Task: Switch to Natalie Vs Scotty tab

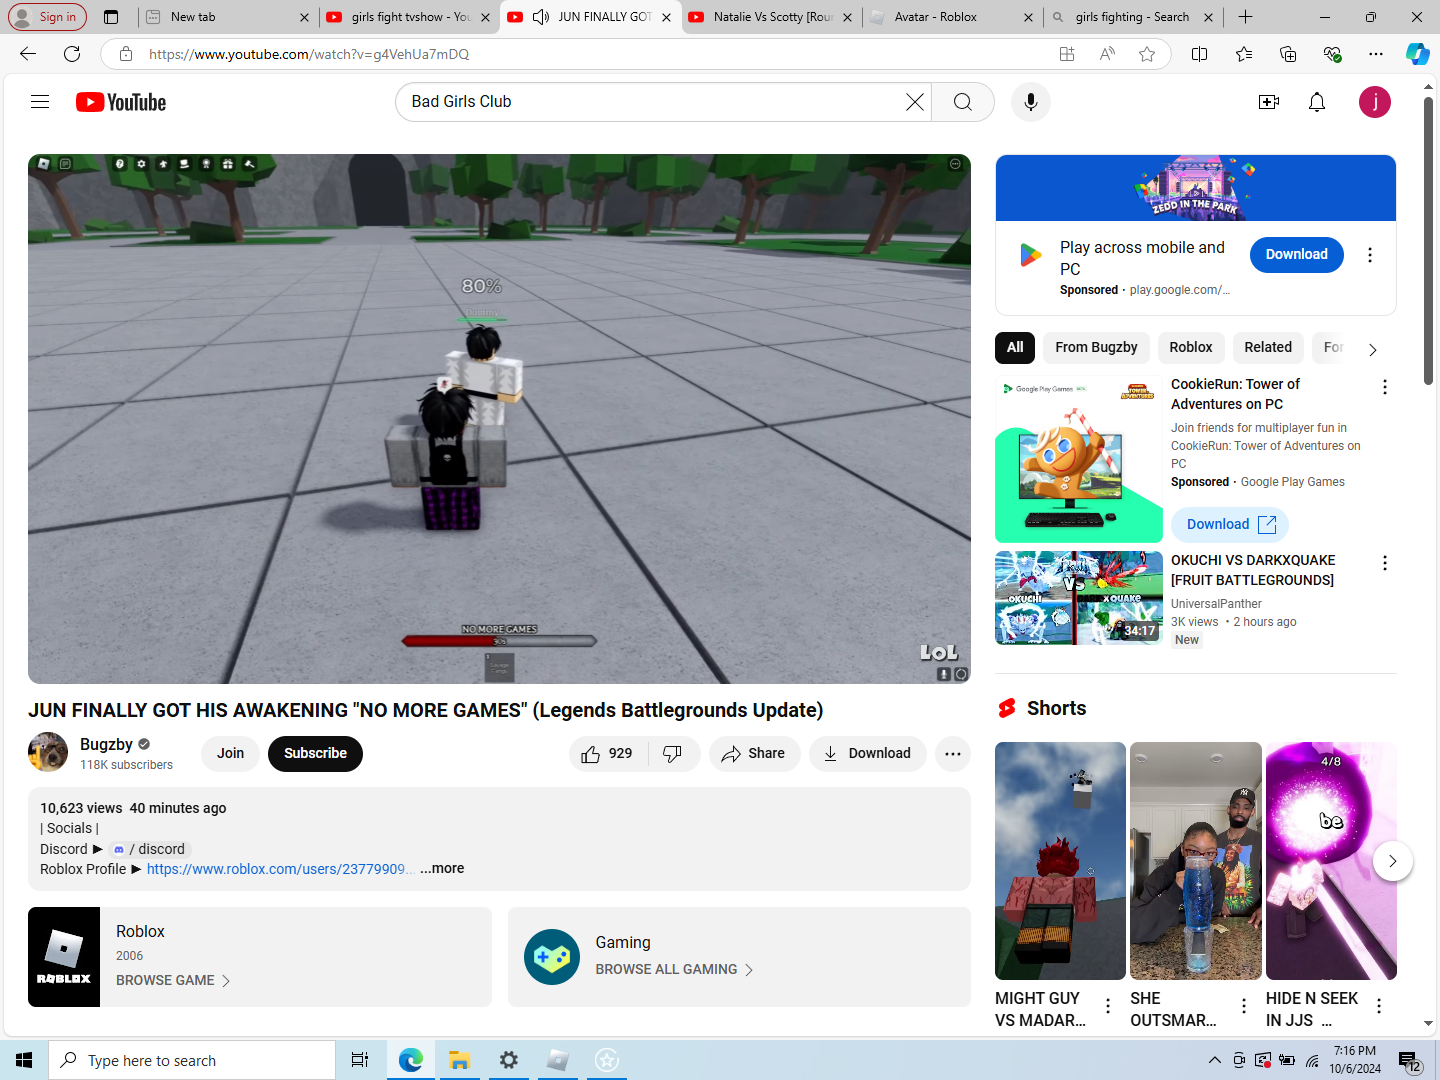Action: 771,17
